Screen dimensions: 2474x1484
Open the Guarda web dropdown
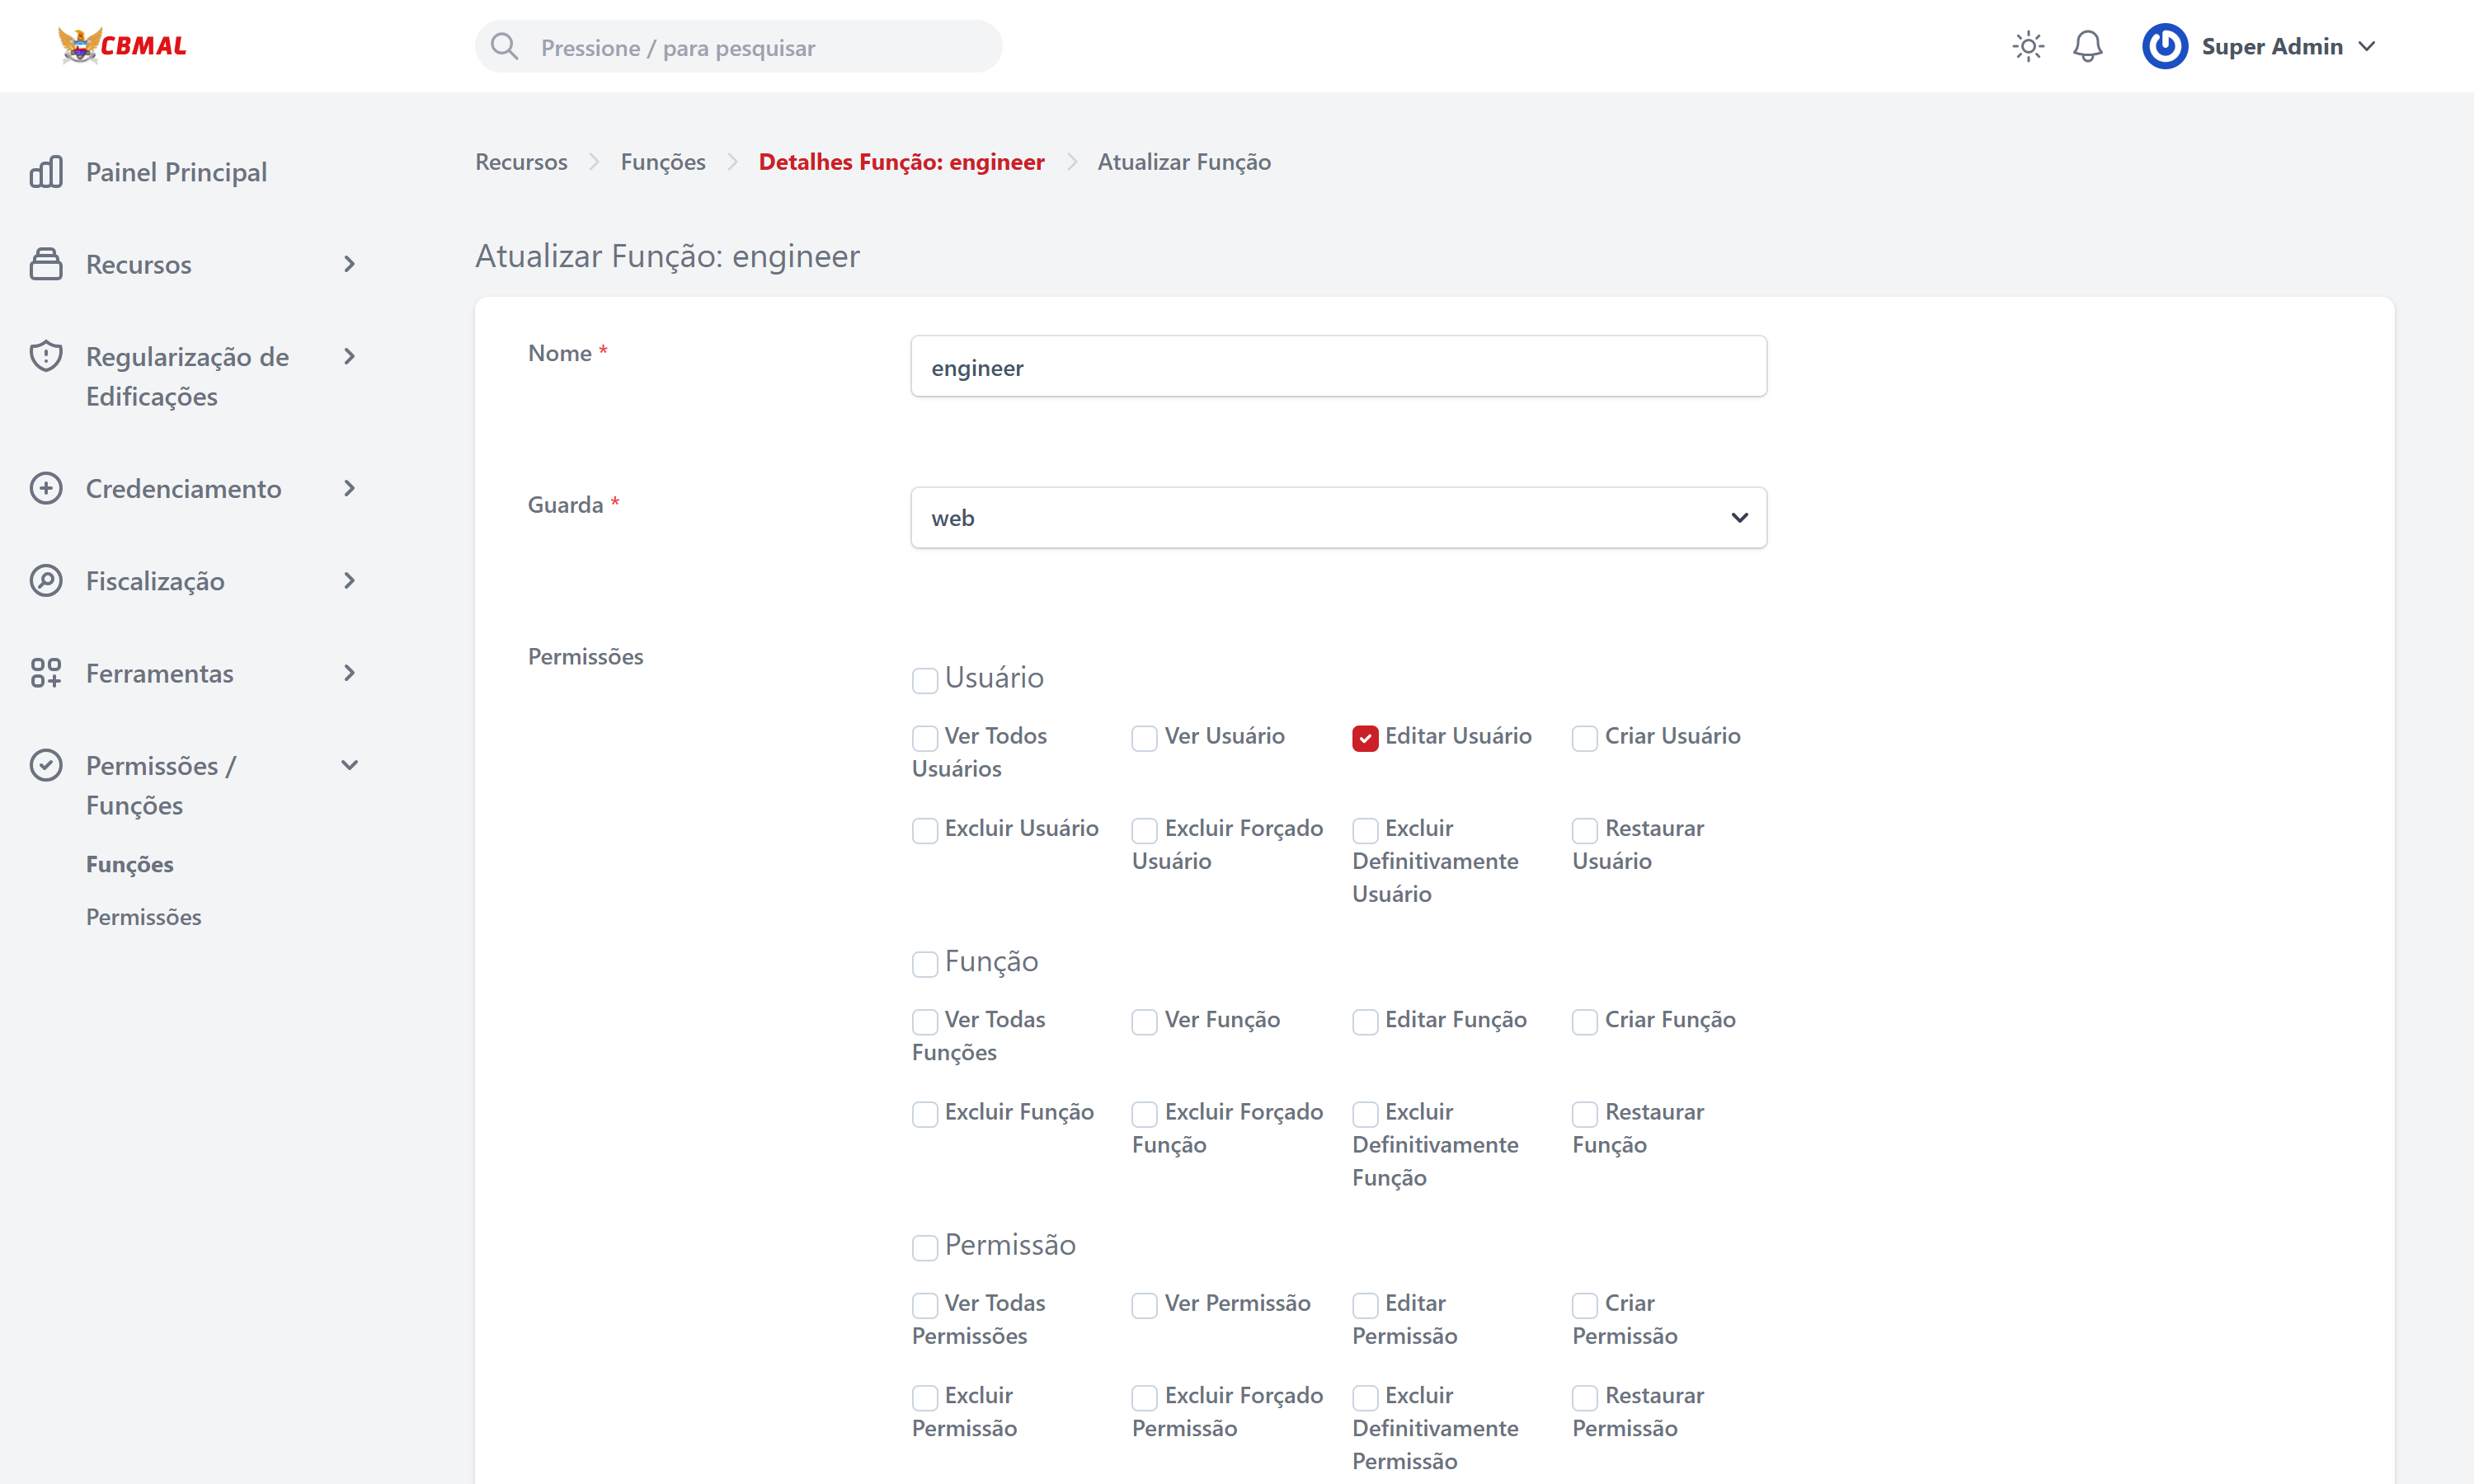pyautogui.click(x=1338, y=518)
